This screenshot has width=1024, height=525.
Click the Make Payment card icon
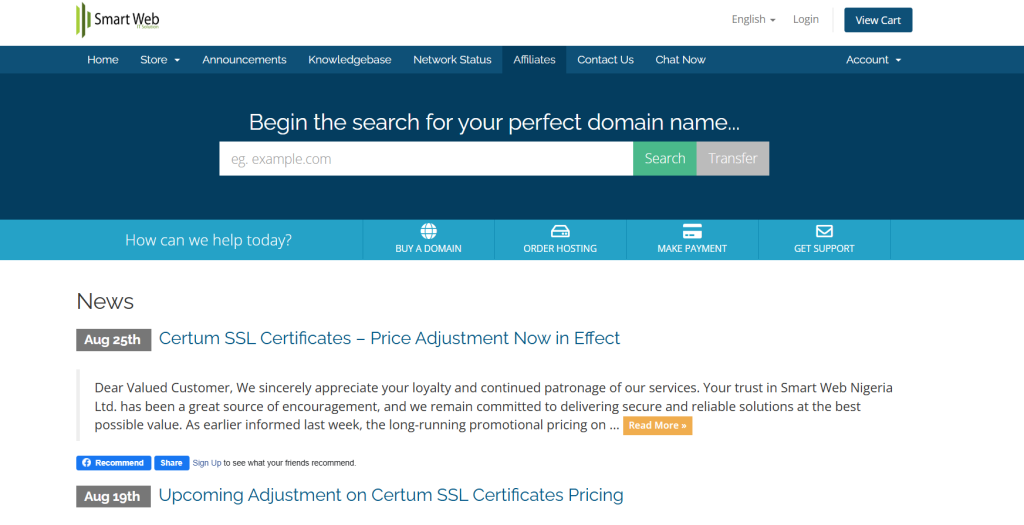pos(692,231)
